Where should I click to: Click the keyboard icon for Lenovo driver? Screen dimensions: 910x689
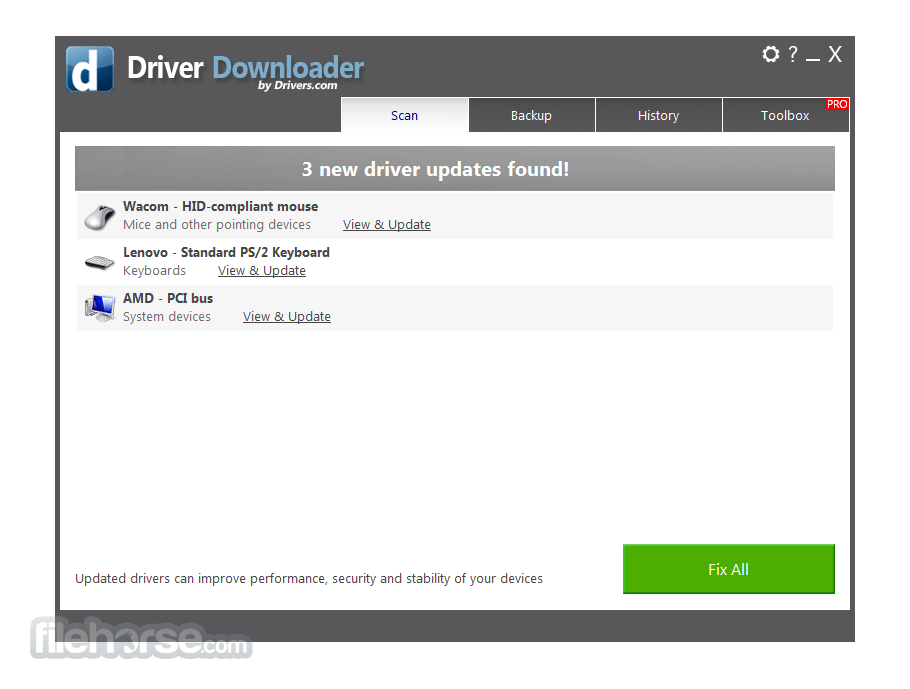(99, 262)
